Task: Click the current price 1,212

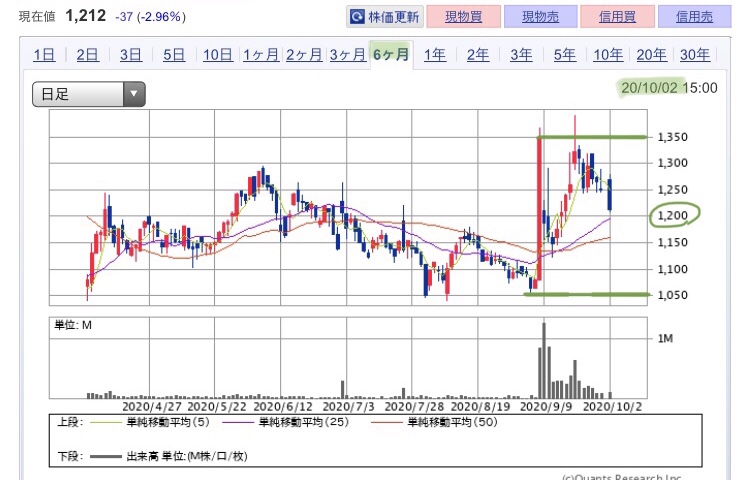Action: coord(86,16)
